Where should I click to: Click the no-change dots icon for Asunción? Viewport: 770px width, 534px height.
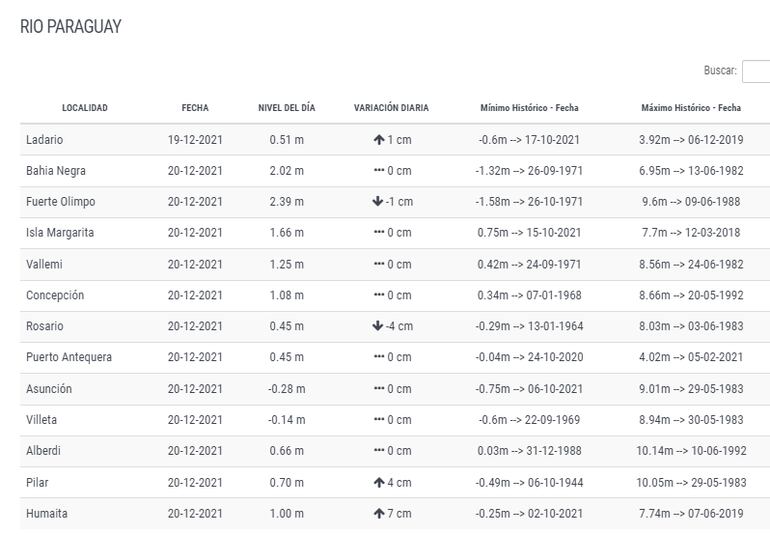tap(379, 389)
